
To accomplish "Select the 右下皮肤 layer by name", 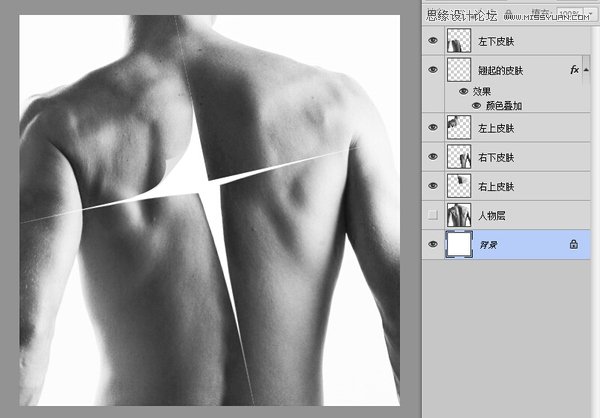I will pos(496,158).
